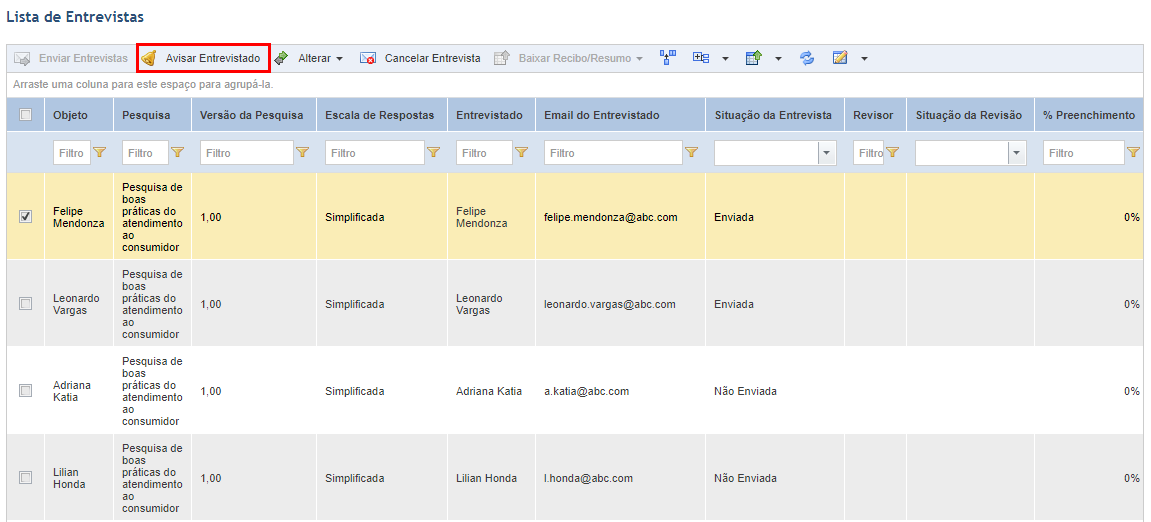Open the dropdown arrow beside the notepad icon
Image resolution: width=1151 pixels, height=522 pixels.
tap(865, 59)
